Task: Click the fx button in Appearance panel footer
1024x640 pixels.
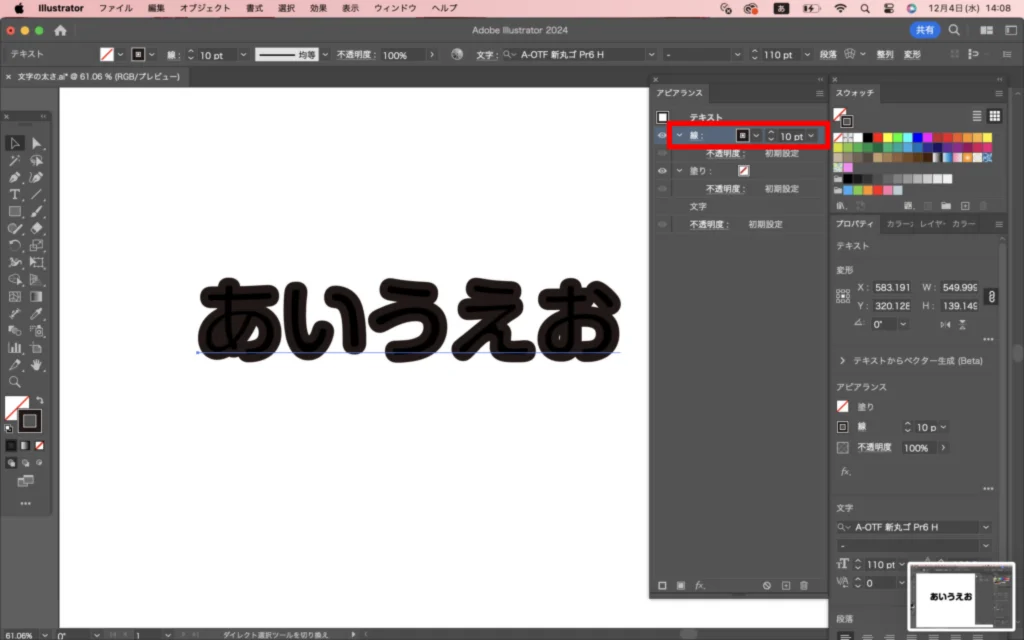Action: click(700, 585)
